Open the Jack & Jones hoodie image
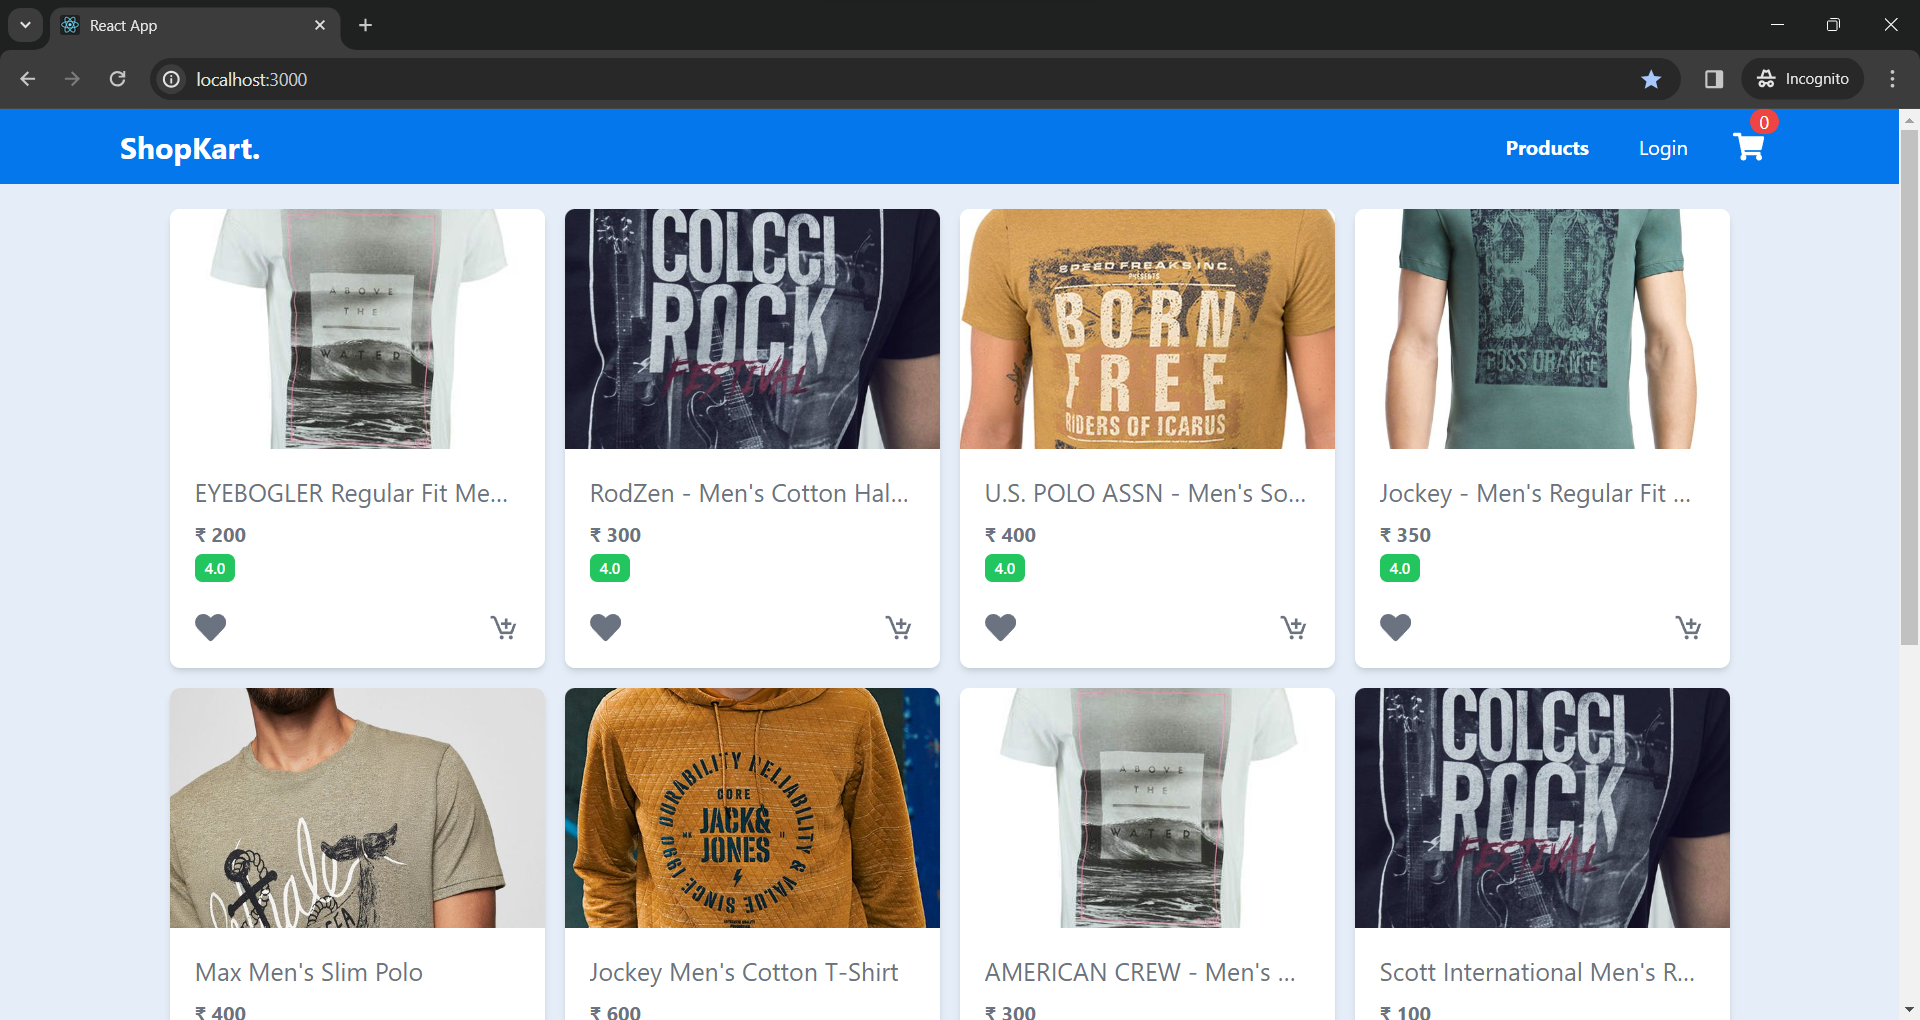The height and width of the screenshot is (1020, 1920). [752, 808]
